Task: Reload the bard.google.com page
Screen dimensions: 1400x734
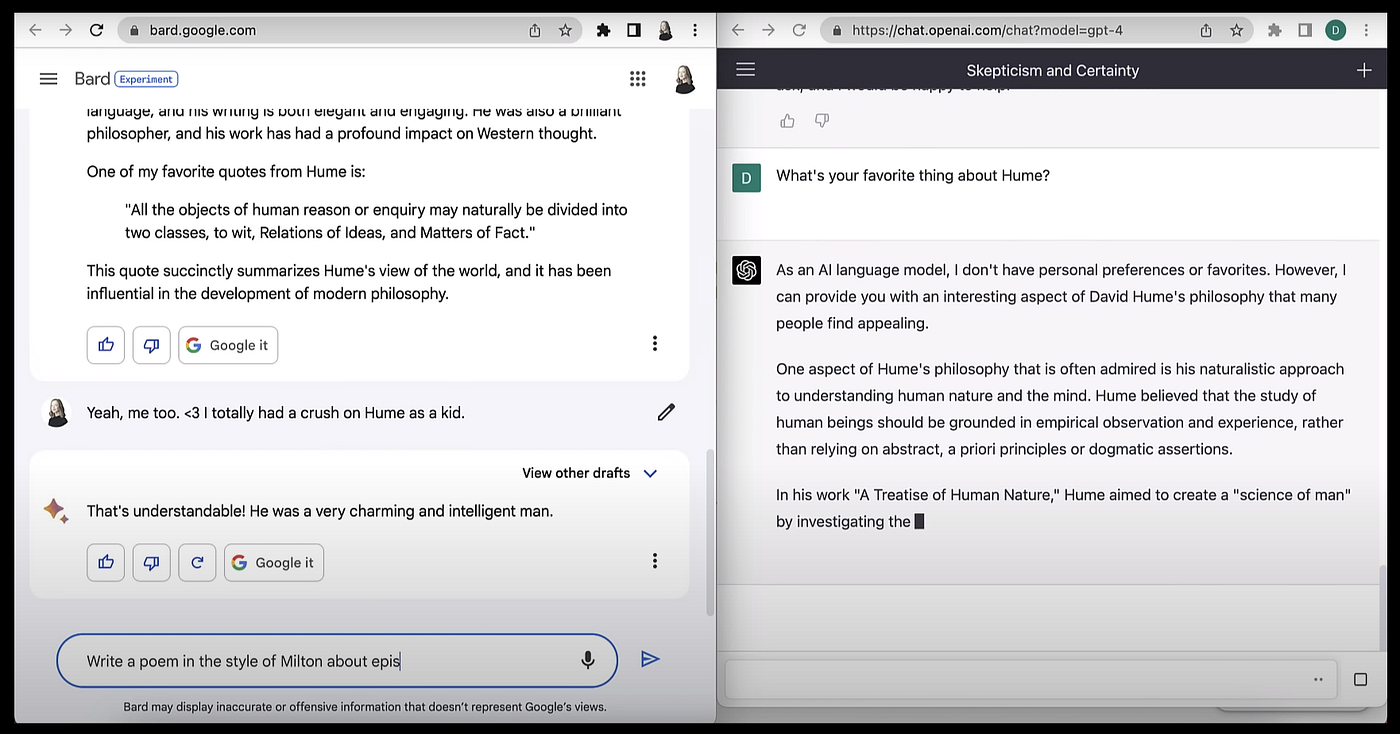Action: click(97, 30)
